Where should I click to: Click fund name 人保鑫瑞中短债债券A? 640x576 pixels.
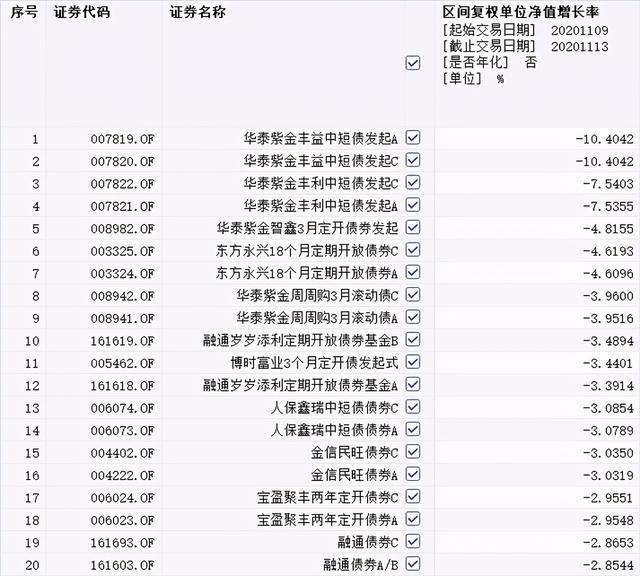334,430
